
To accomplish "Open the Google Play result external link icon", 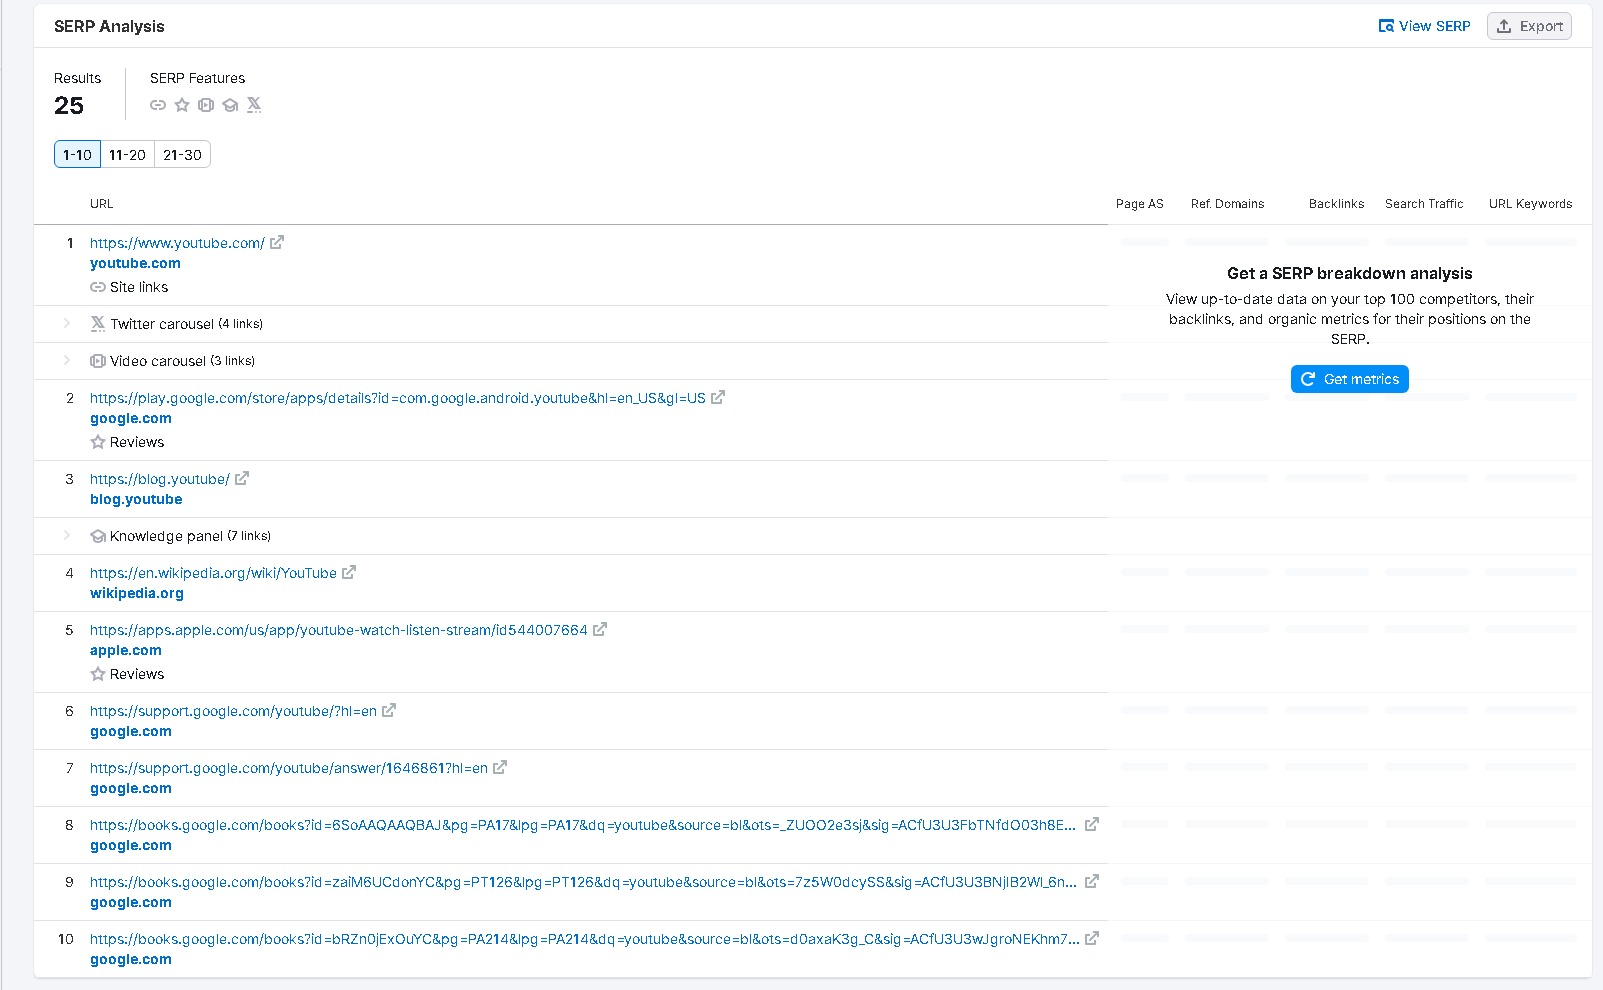I will click(x=718, y=397).
